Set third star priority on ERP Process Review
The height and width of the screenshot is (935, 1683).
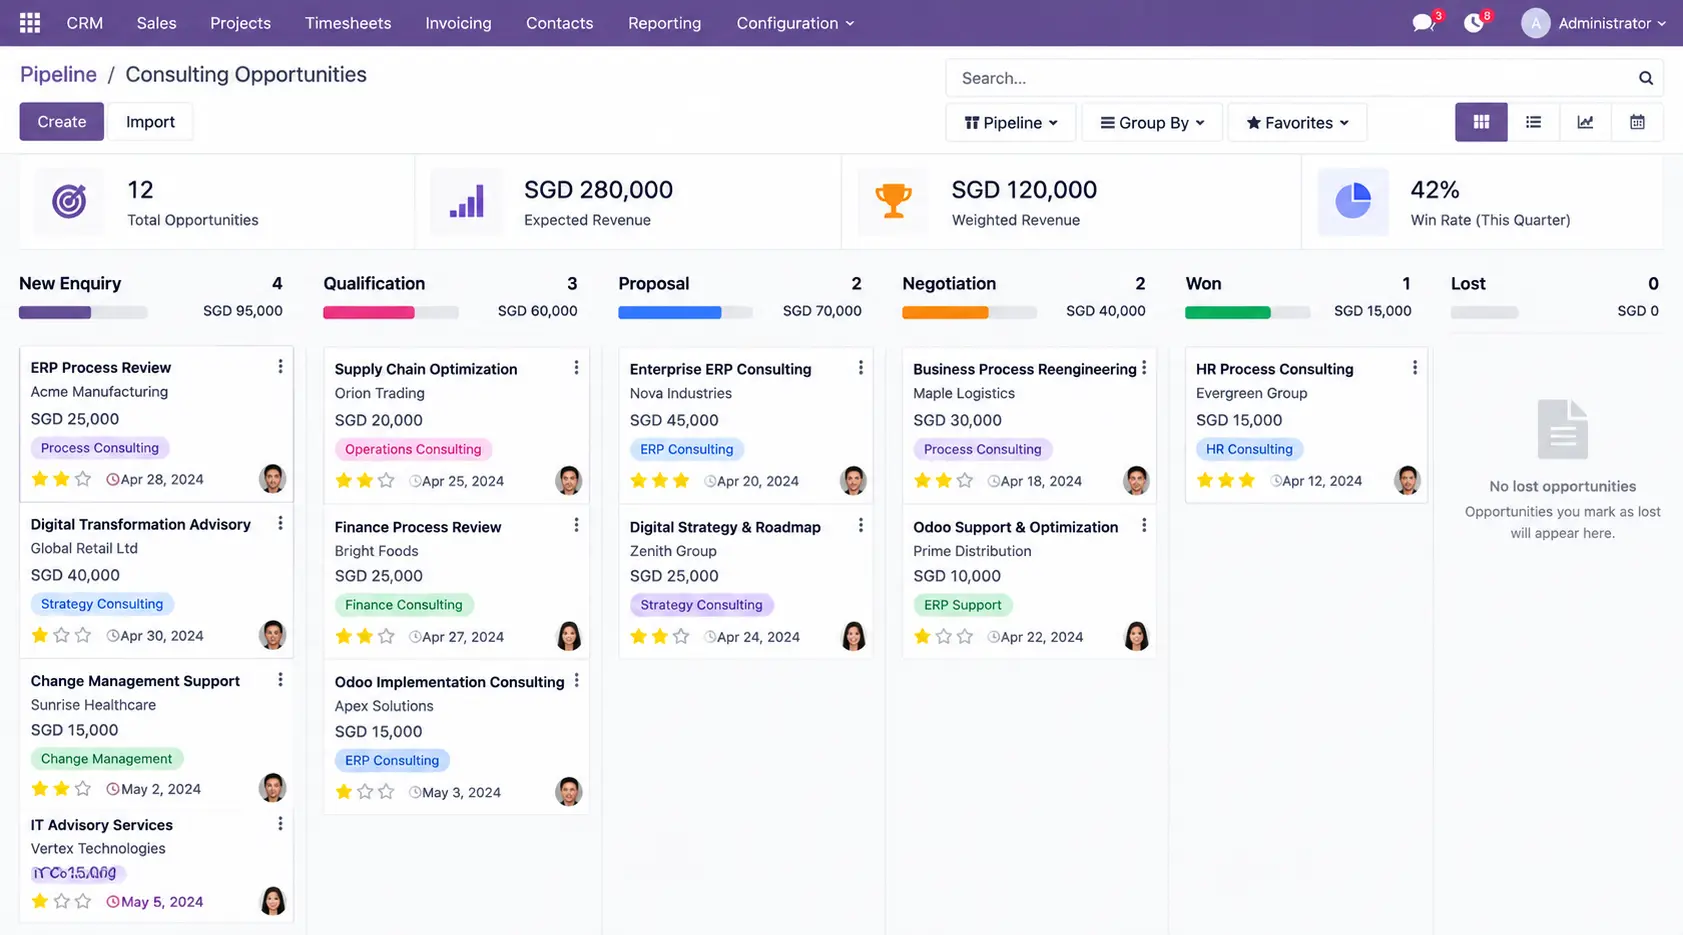tap(83, 479)
